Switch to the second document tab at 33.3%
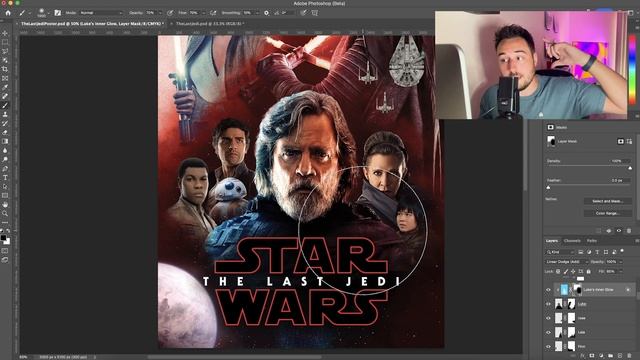Screen dimensions: 640x360 tap(209, 24)
